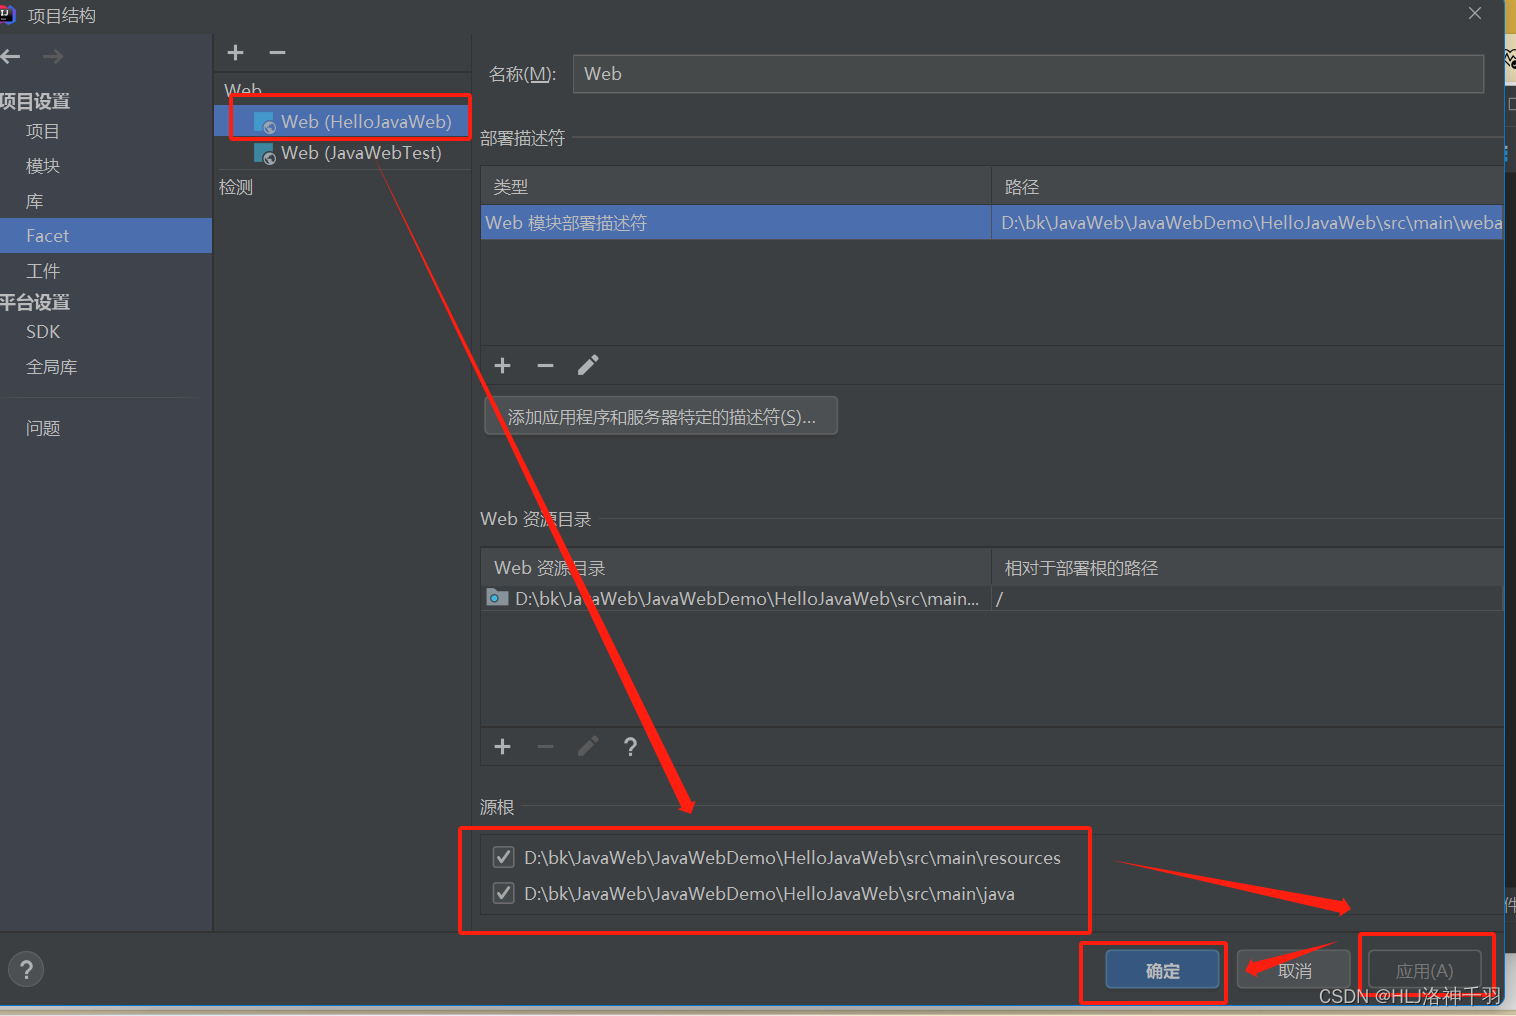Screen dimensions: 1516x1016
Task: Close the 项目结构 dialog
Action: pyautogui.click(x=1475, y=14)
